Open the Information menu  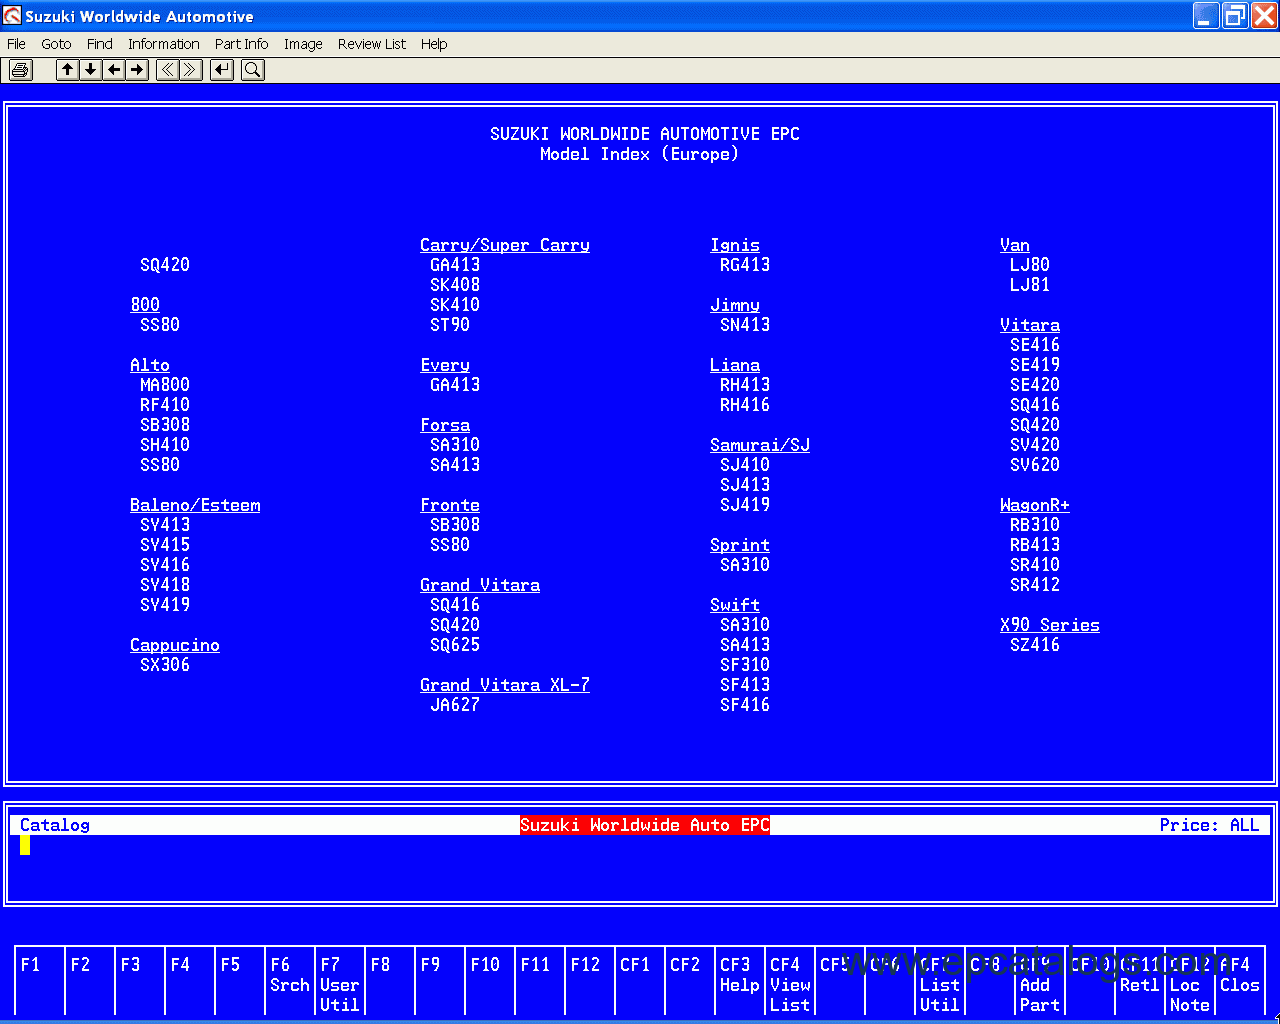pos(164,44)
